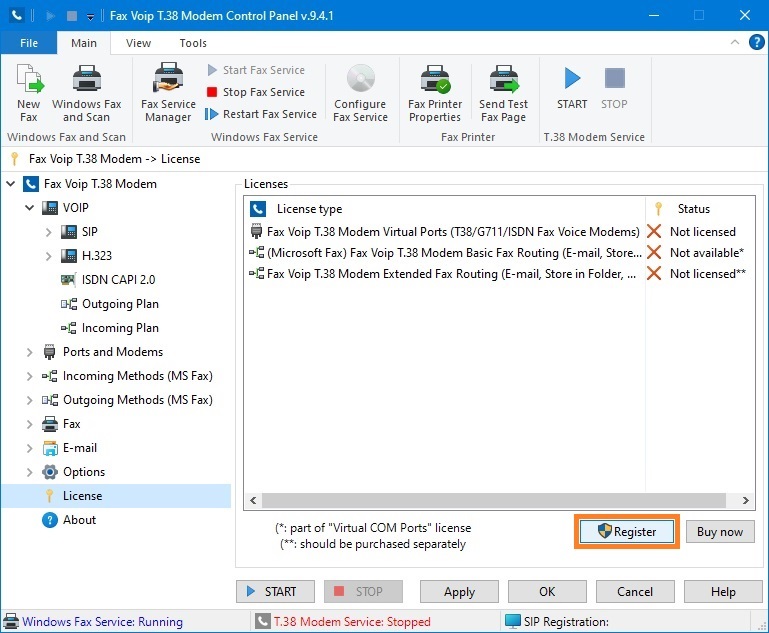Collapse the ribbon with the chevron
This screenshot has height=633, width=769.
click(735, 42)
